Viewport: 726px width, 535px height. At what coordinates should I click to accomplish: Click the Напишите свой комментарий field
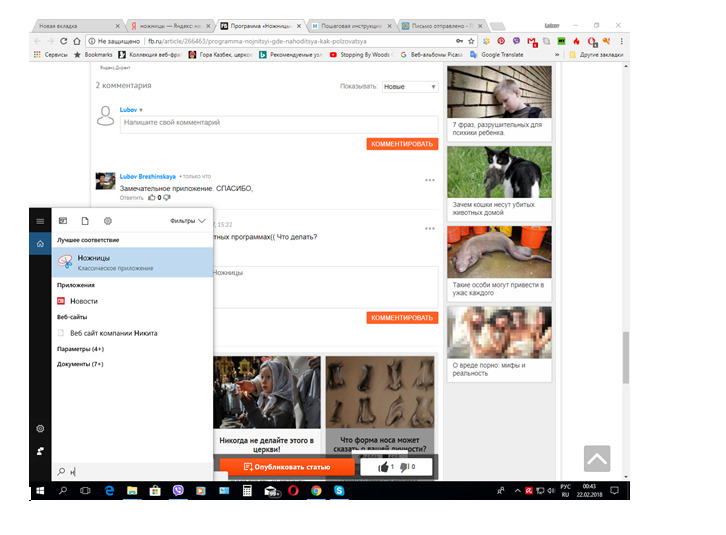point(279,124)
